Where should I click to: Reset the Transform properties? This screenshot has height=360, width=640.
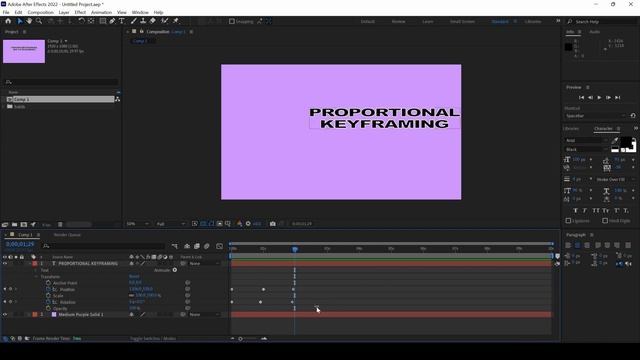tap(134, 277)
